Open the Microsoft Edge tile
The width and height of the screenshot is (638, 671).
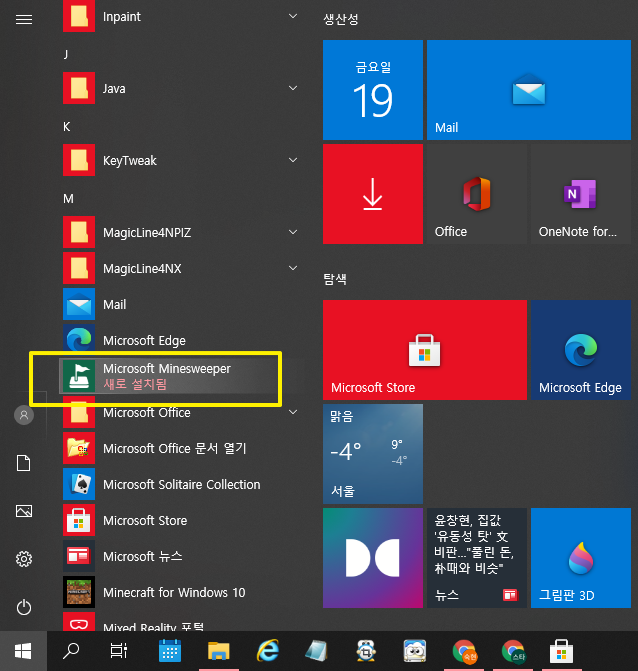coord(581,350)
